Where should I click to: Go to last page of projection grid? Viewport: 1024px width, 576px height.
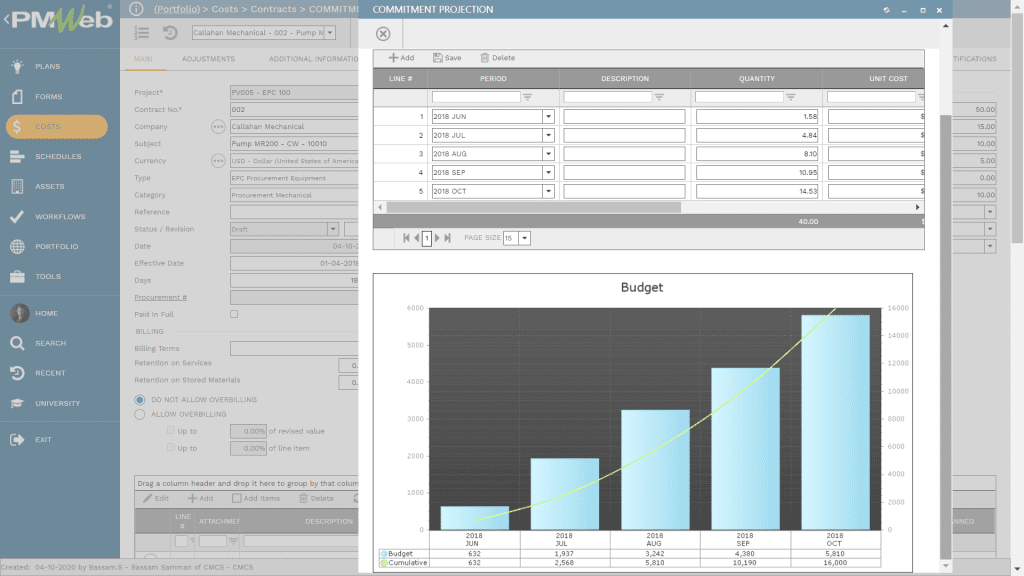[447, 238]
